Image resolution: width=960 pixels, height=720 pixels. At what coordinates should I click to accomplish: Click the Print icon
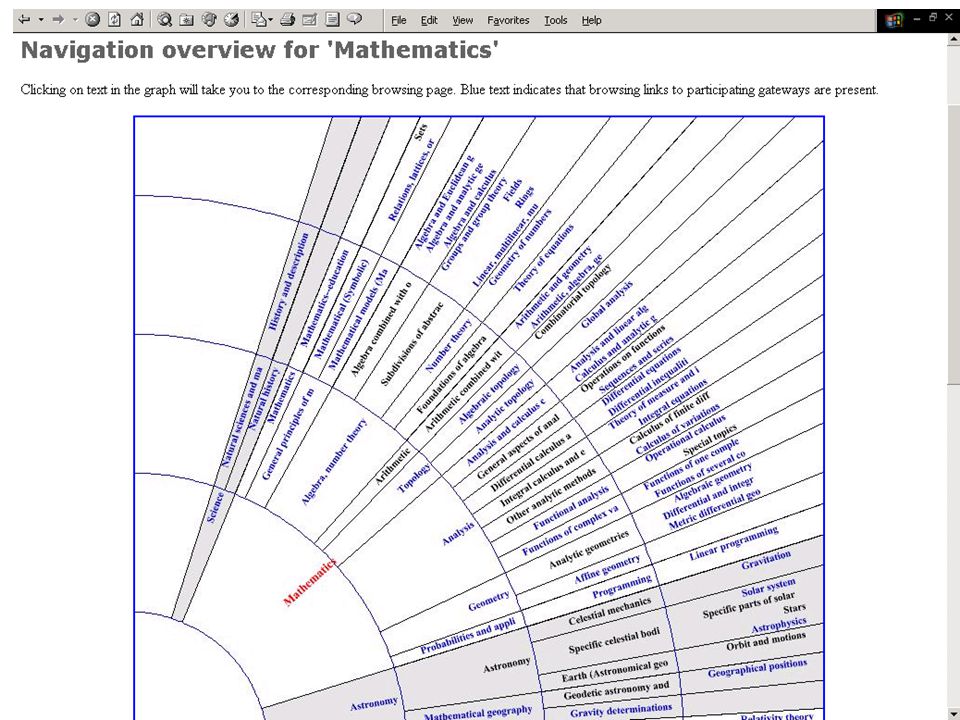click(x=287, y=20)
